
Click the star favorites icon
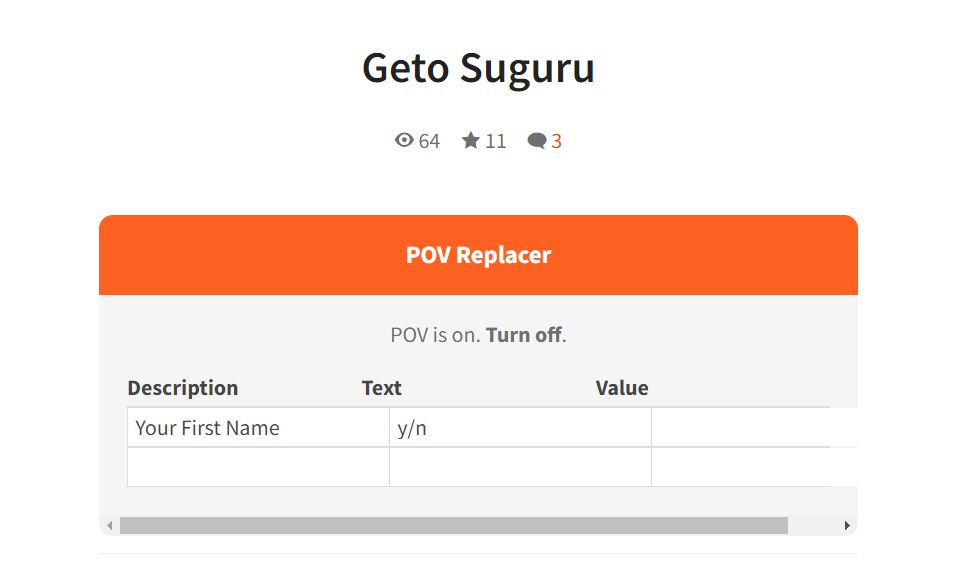(x=470, y=140)
